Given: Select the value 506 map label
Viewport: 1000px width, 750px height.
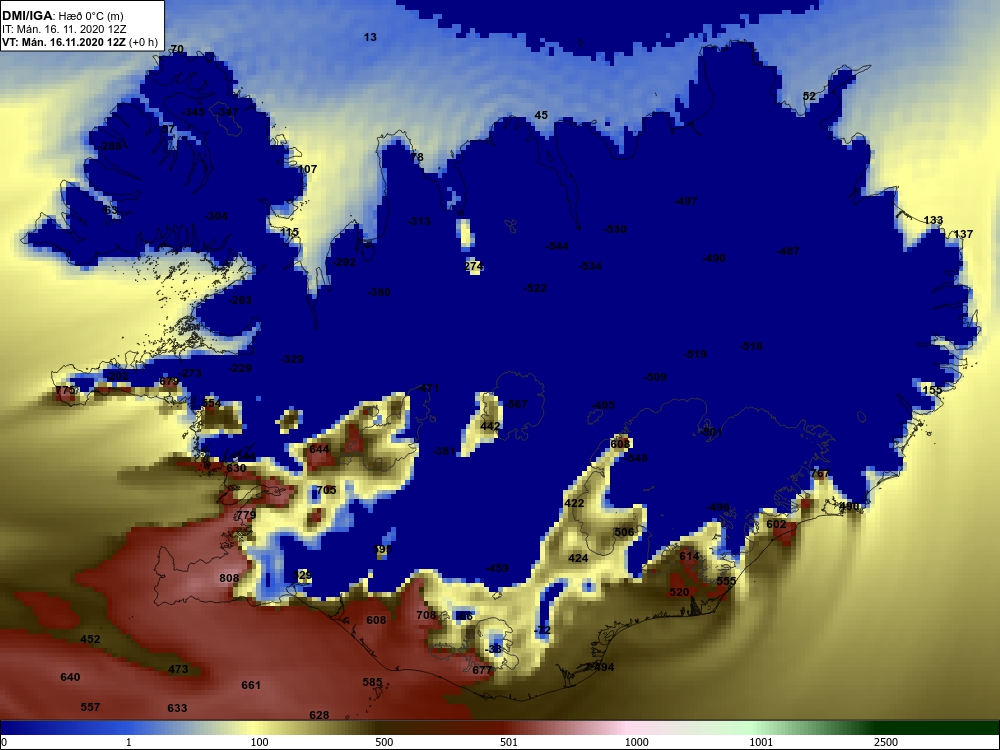Looking at the screenshot, I should point(624,532).
